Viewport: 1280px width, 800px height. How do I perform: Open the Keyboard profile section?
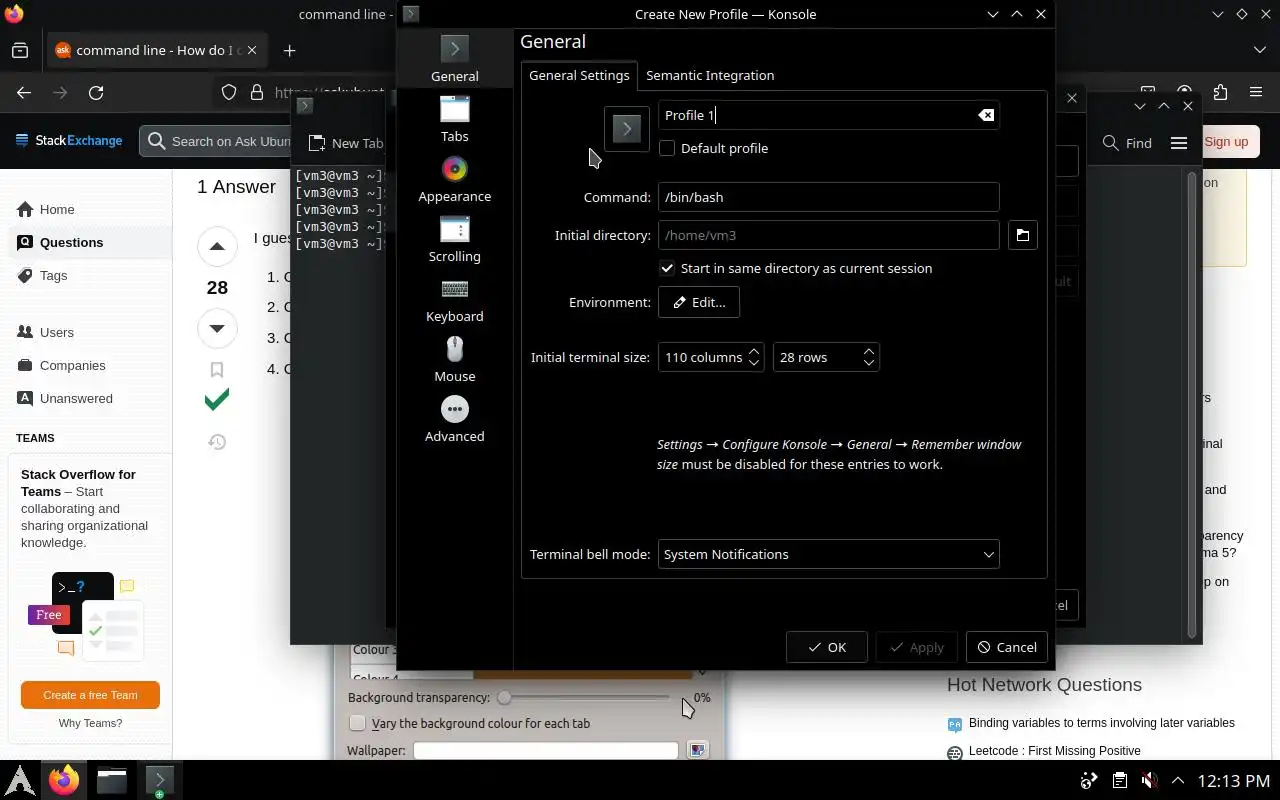(454, 299)
